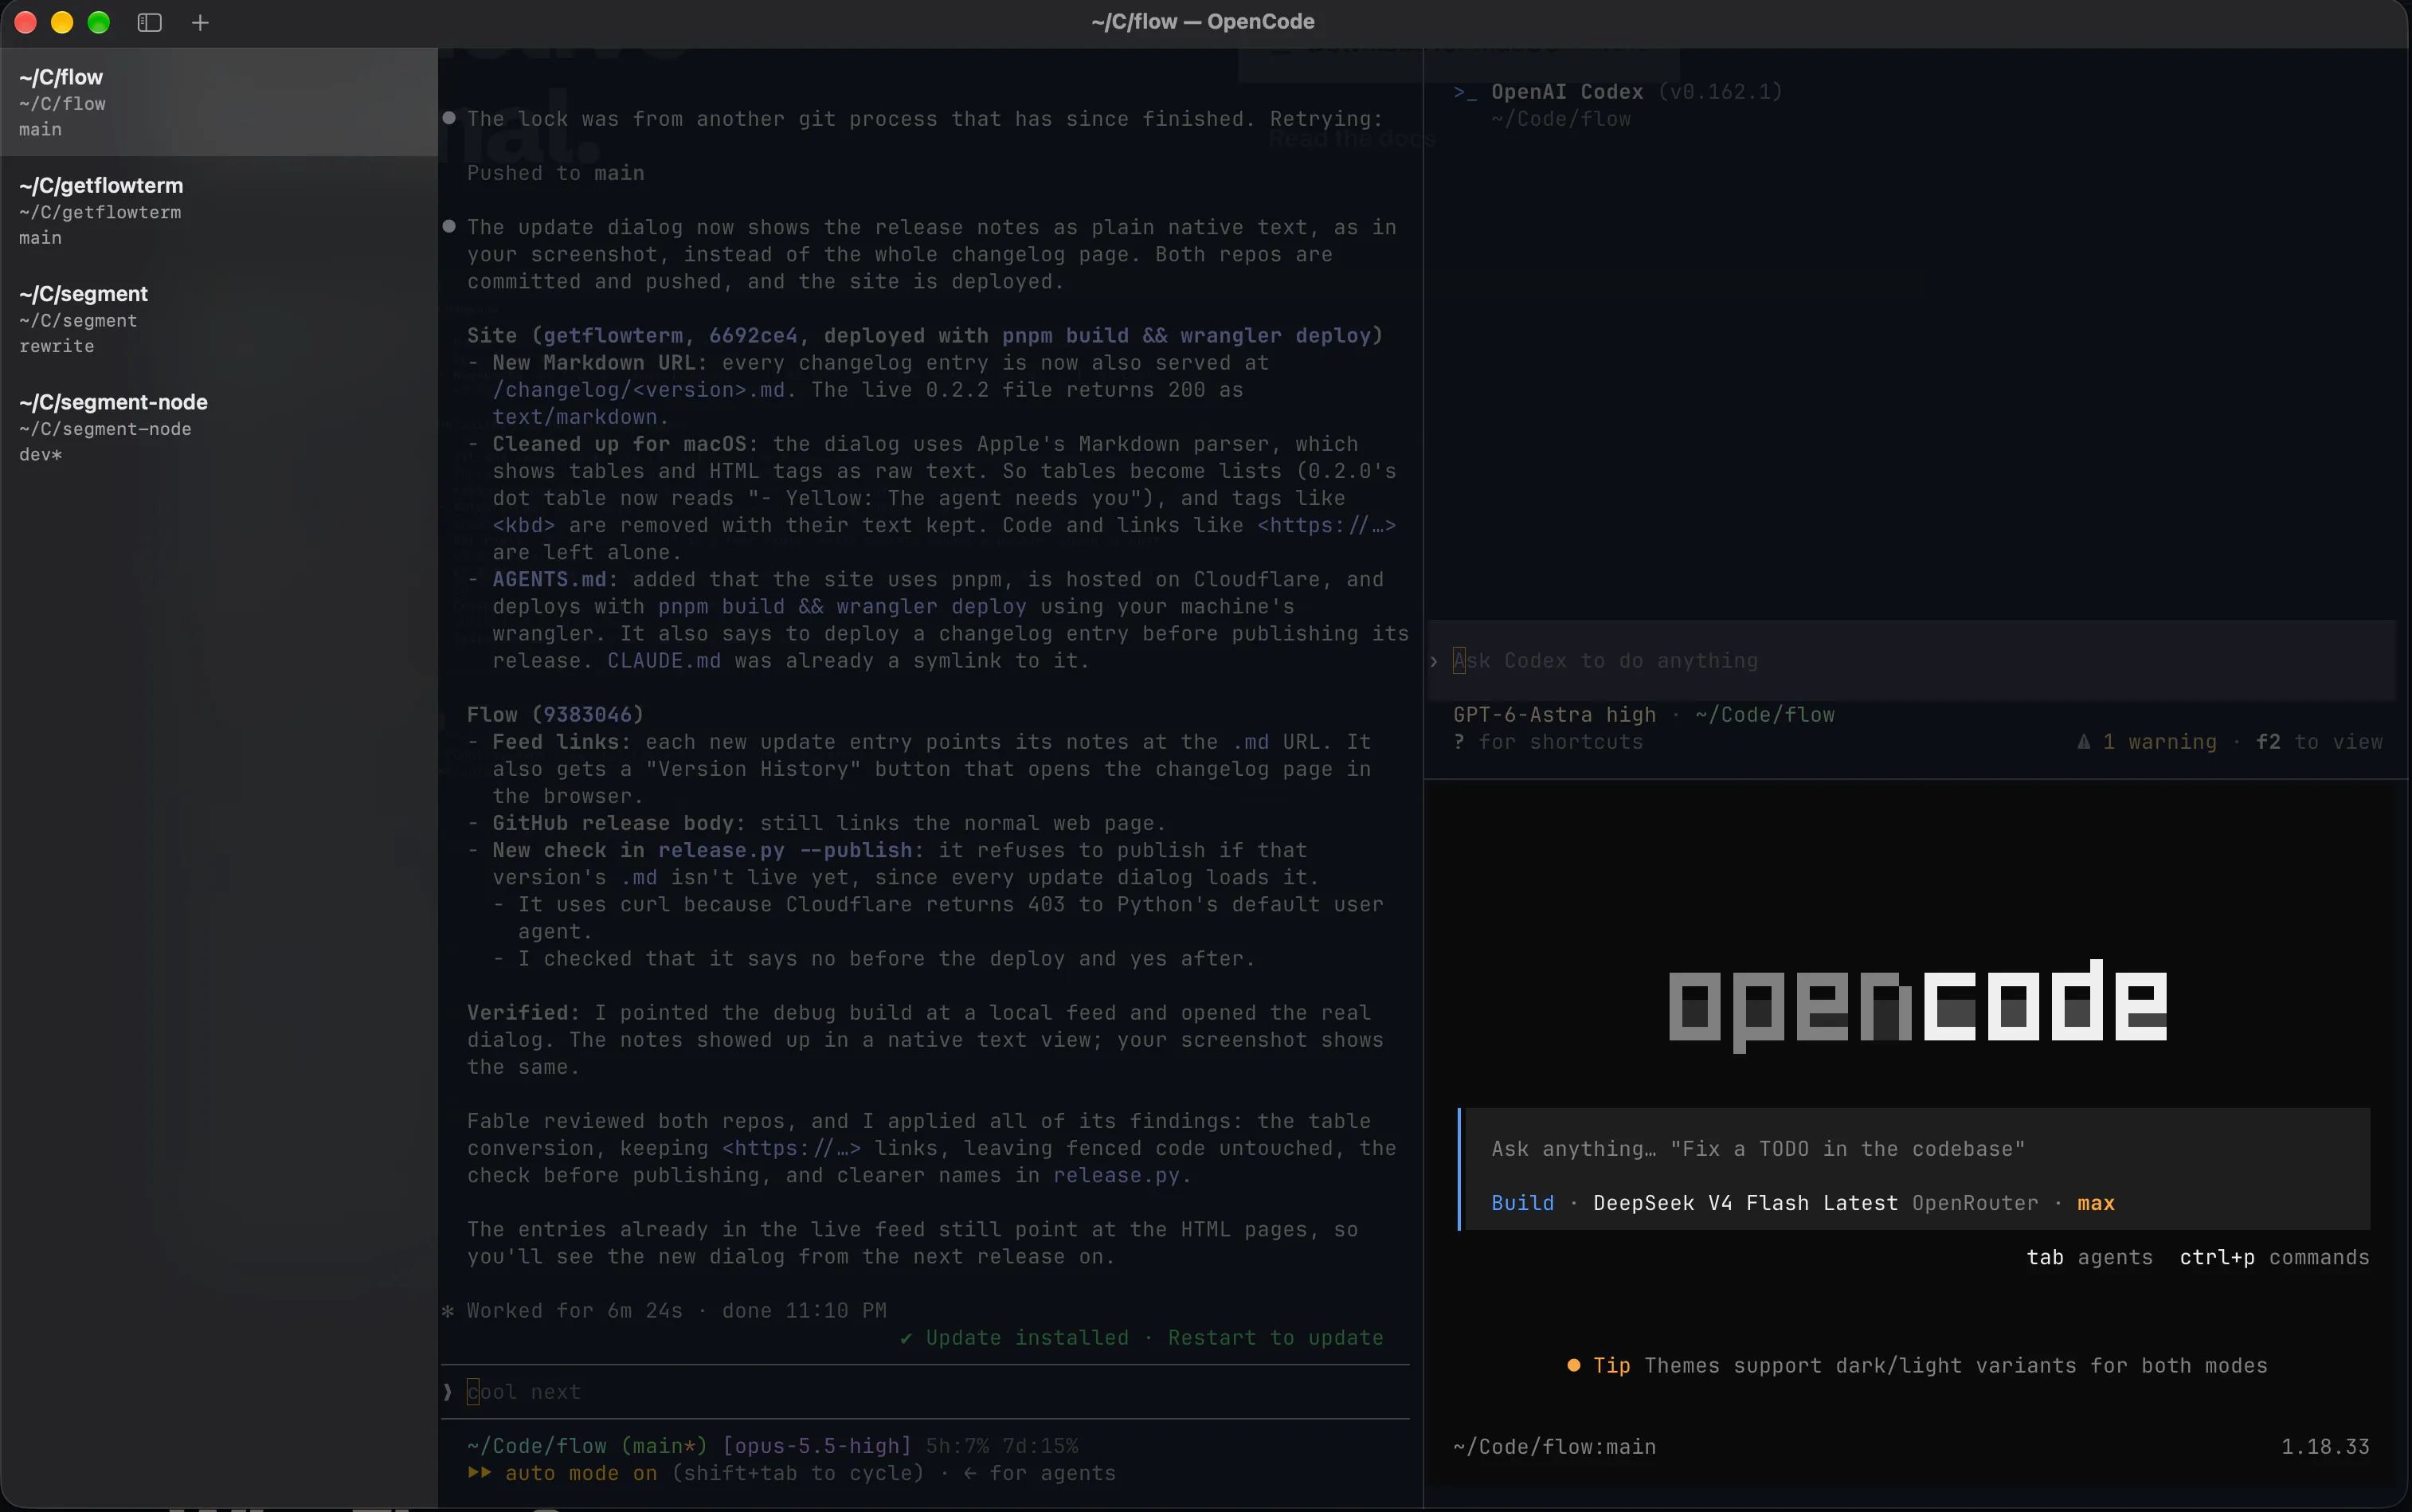Click the auto mode fast-forward icon

point(479,1473)
